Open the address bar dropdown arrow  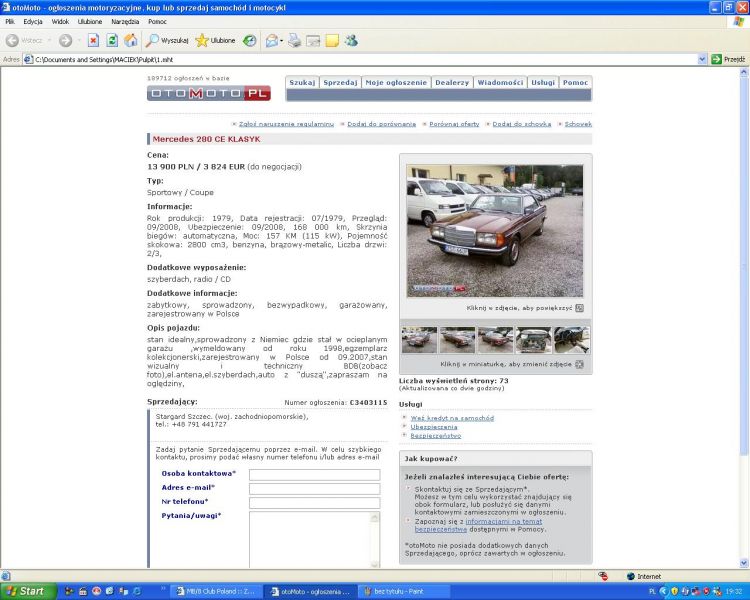pos(702,59)
